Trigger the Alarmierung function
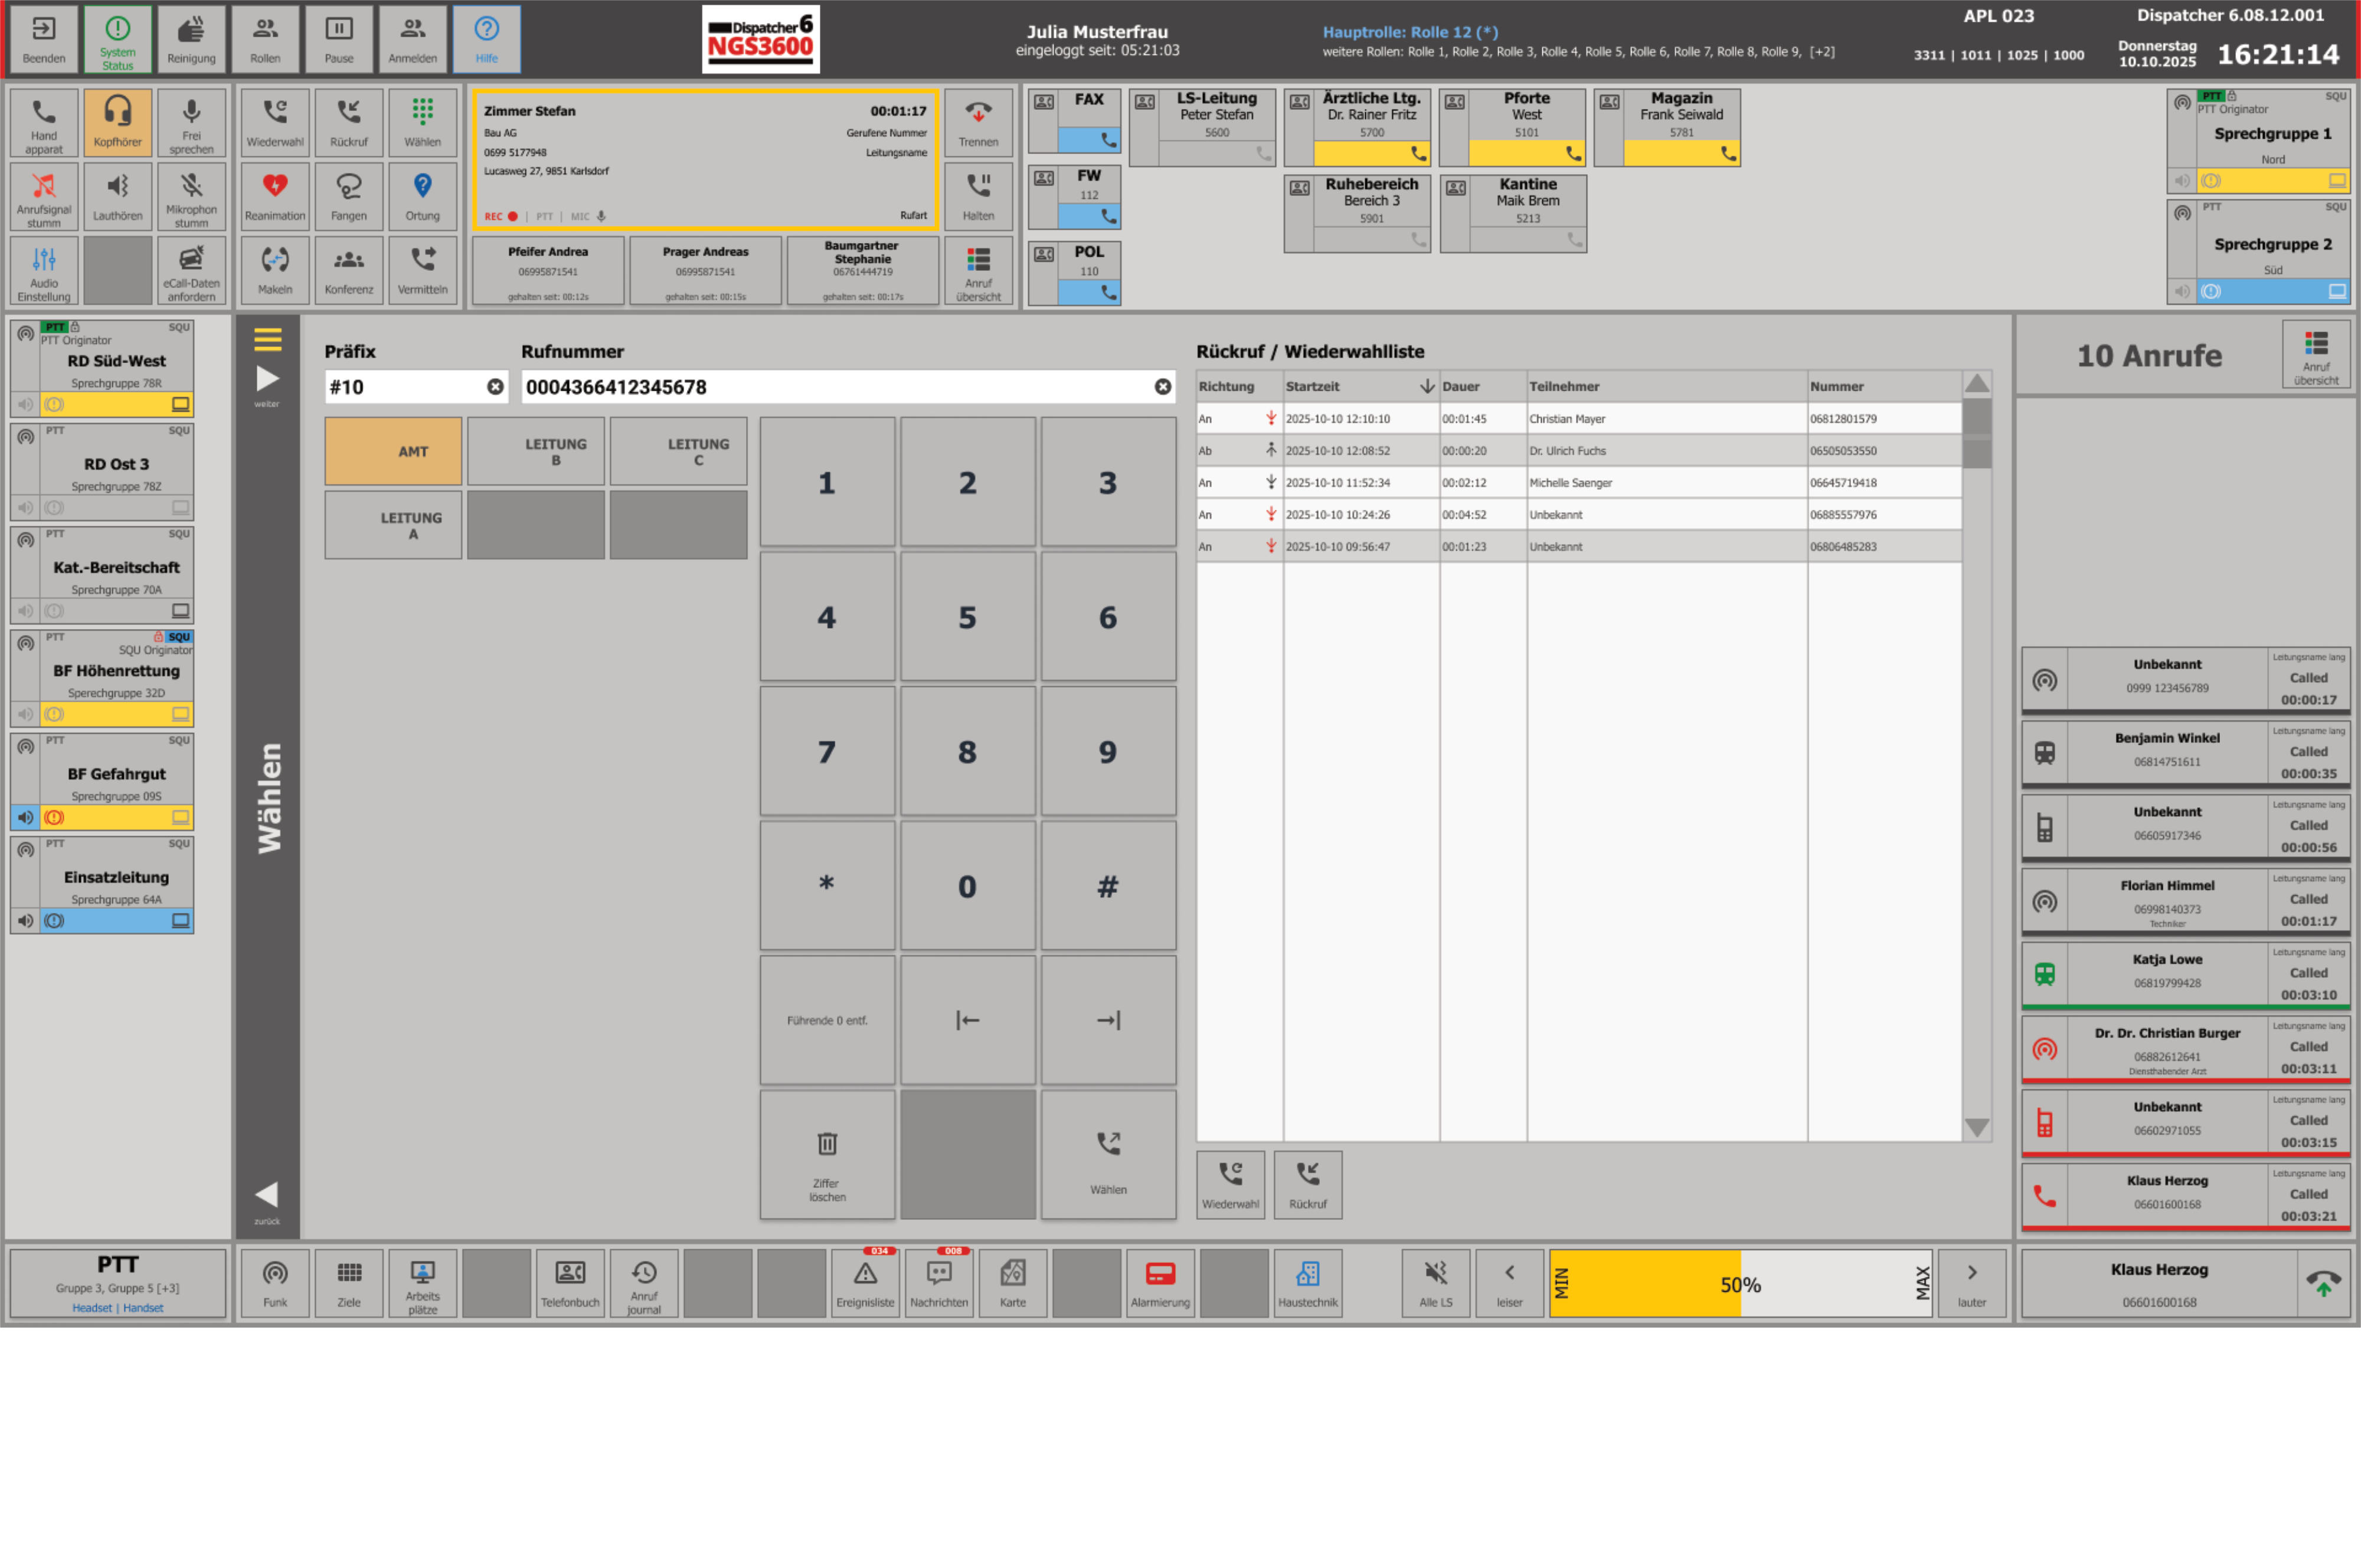 [x=1161, y=1283]
